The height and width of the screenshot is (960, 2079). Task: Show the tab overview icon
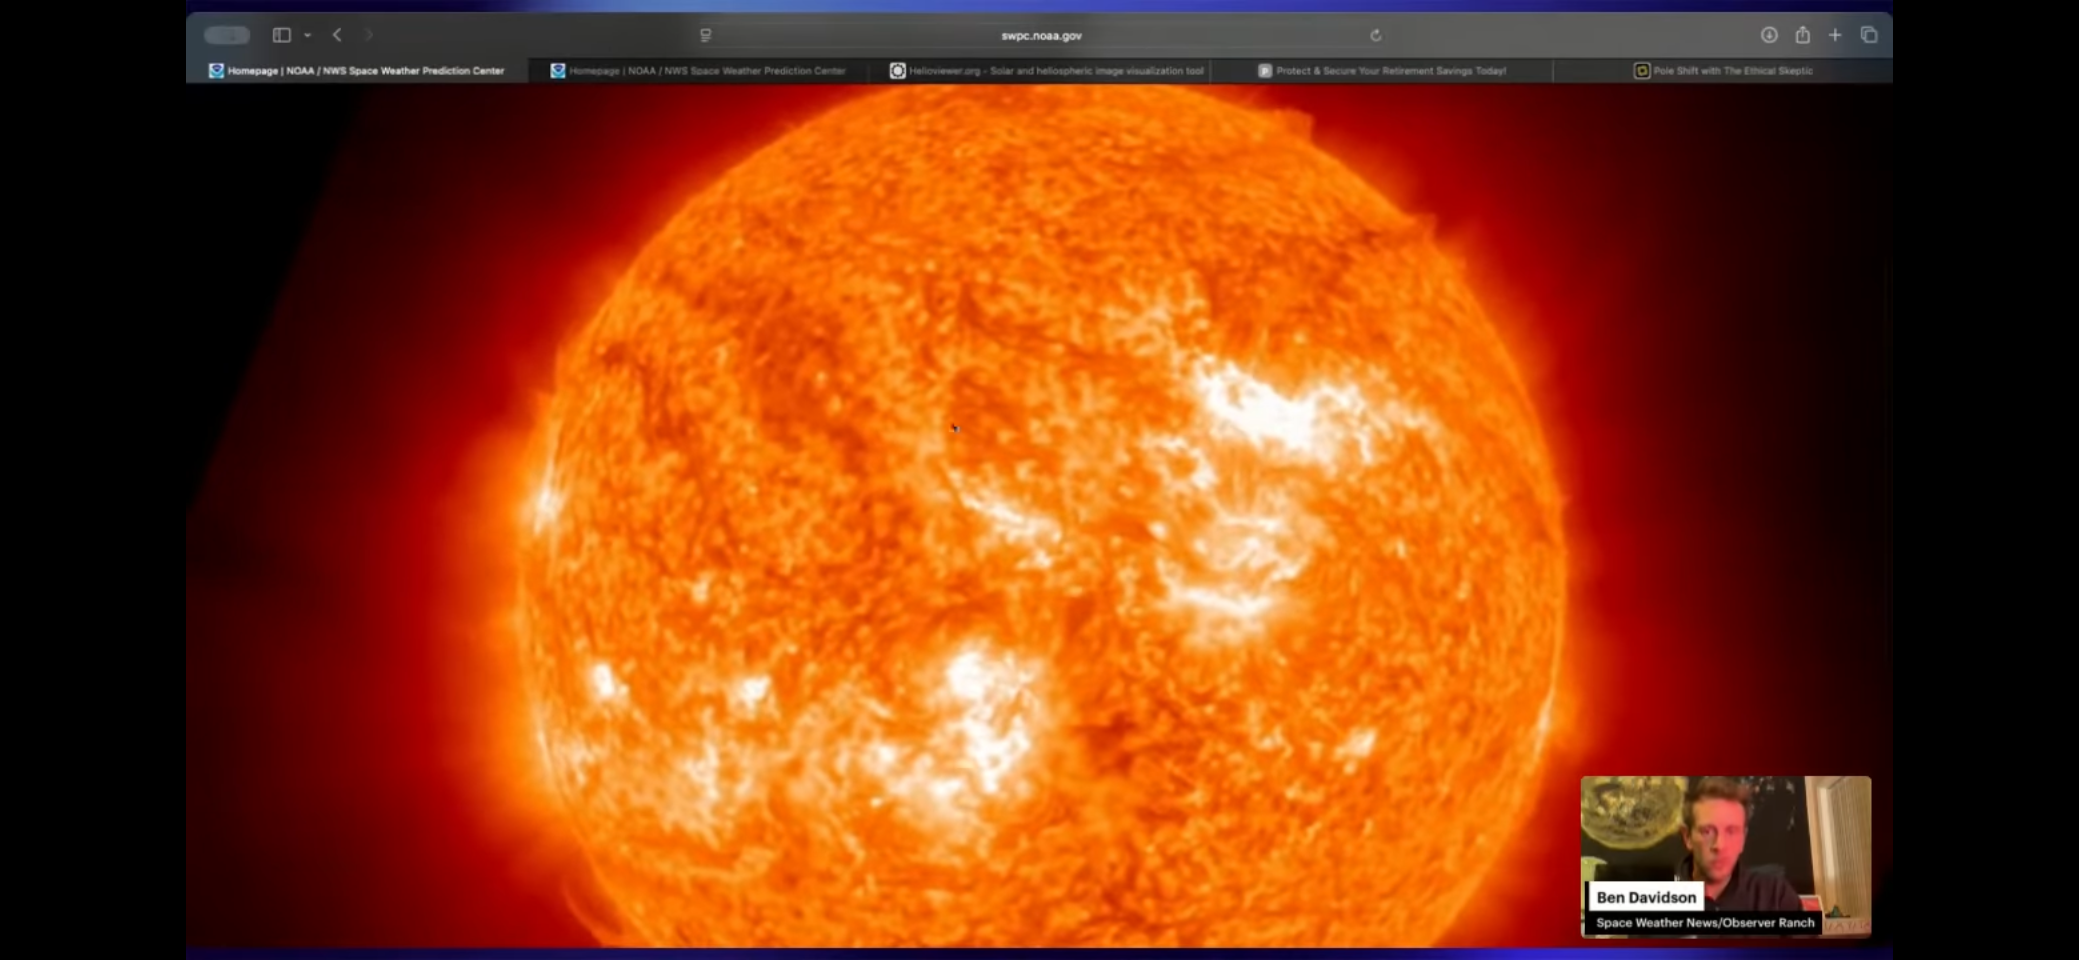[x=1869, y=35]
